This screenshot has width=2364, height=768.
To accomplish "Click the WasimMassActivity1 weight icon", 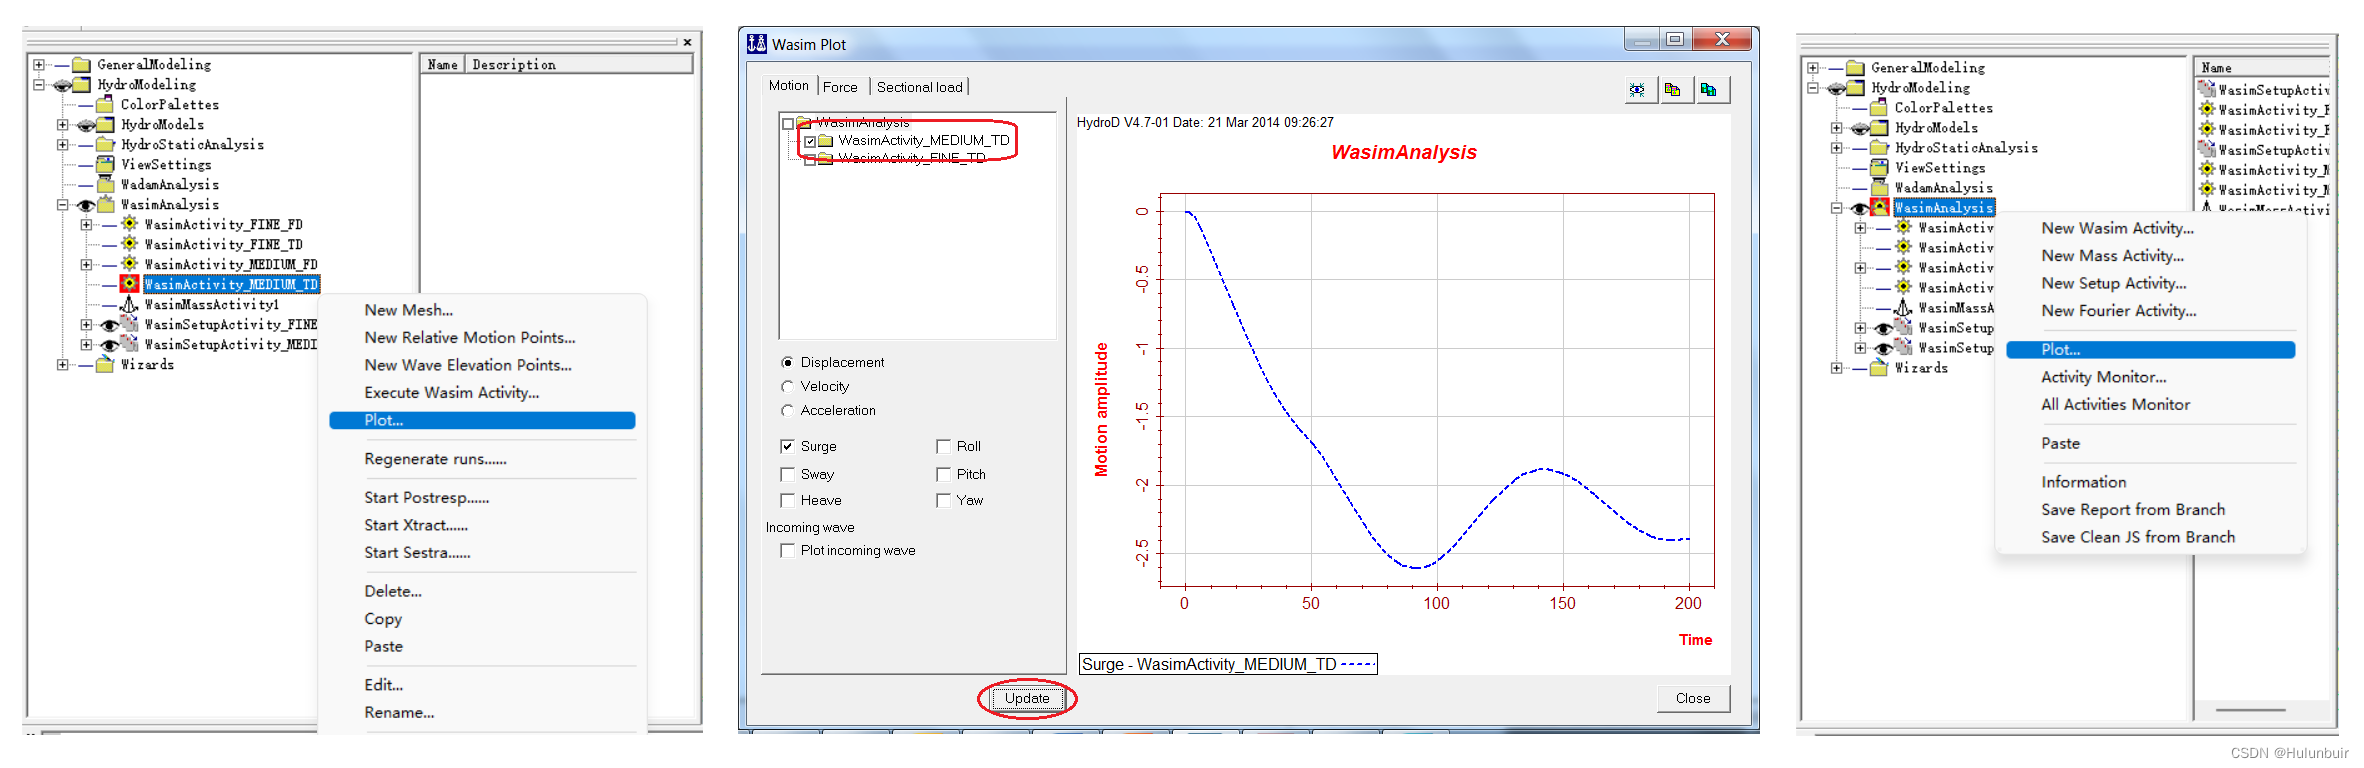I will click(130, 304).
